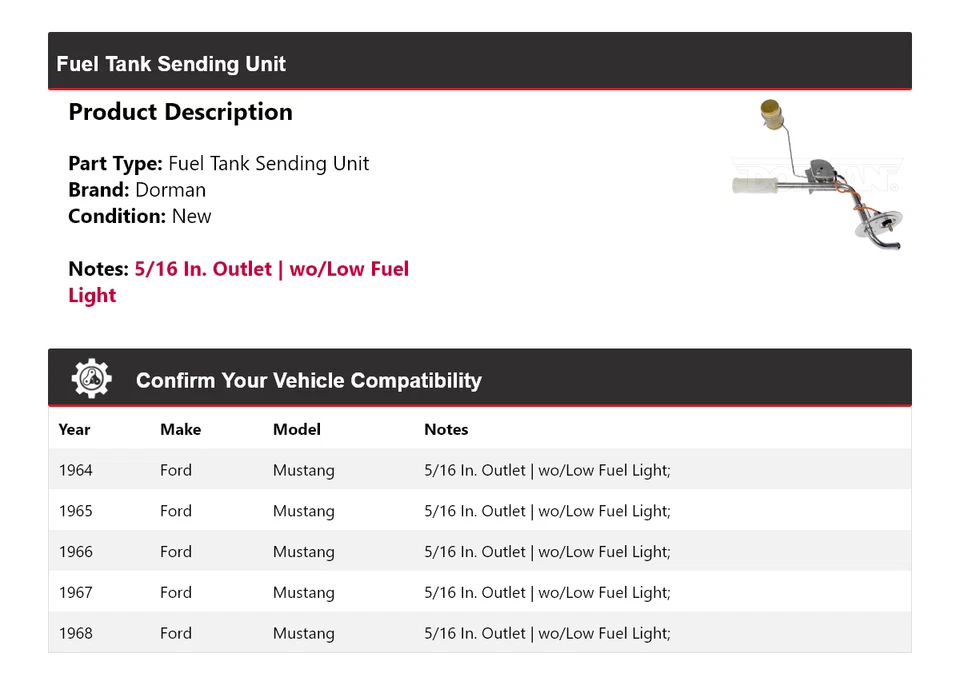Select the Brand: Dorman text
Screen dimensions: 960x685
tap(137, 190)
